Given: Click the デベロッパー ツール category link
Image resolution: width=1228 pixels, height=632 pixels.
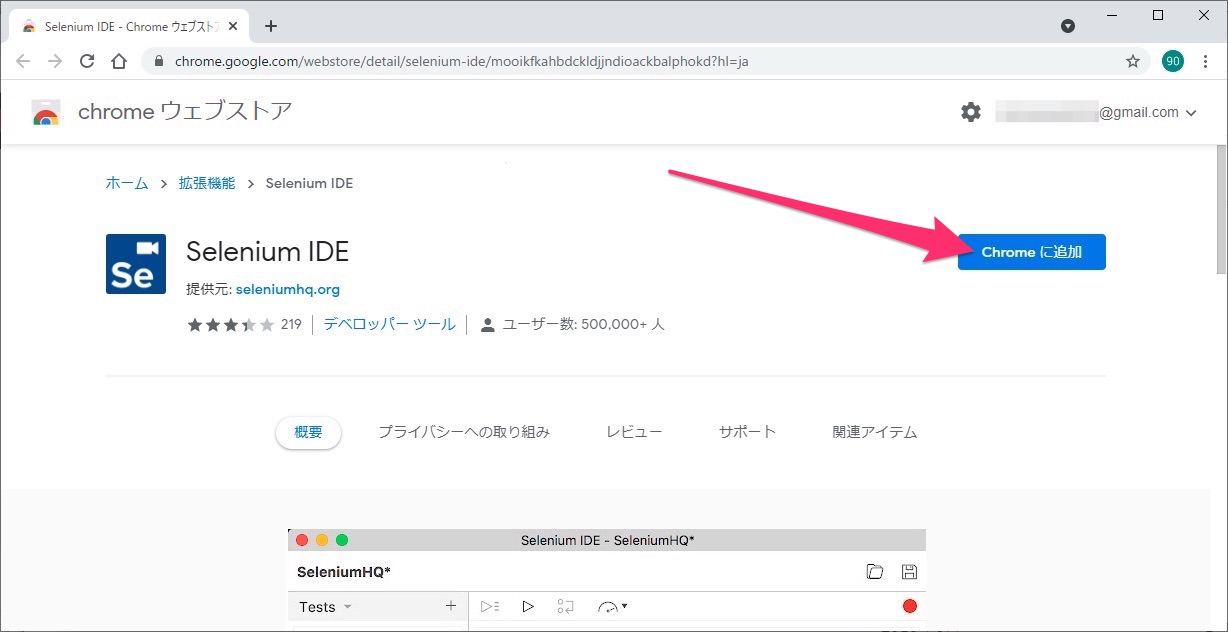Looking at the screenshot, I should pos(389,324).
